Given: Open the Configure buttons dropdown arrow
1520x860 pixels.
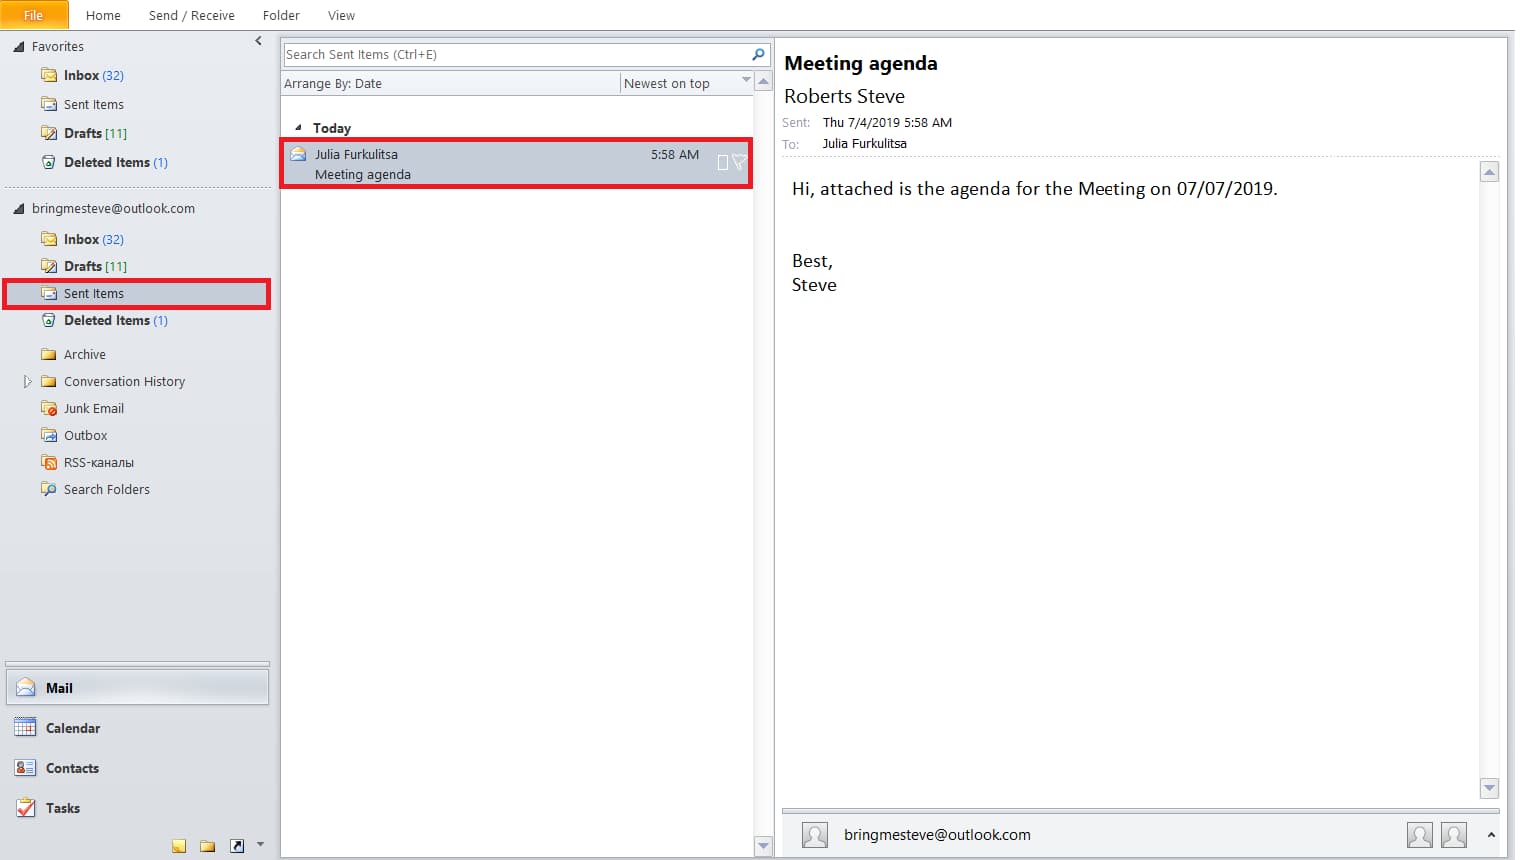Looking at the screenshot, I should [x=261, y=845].
